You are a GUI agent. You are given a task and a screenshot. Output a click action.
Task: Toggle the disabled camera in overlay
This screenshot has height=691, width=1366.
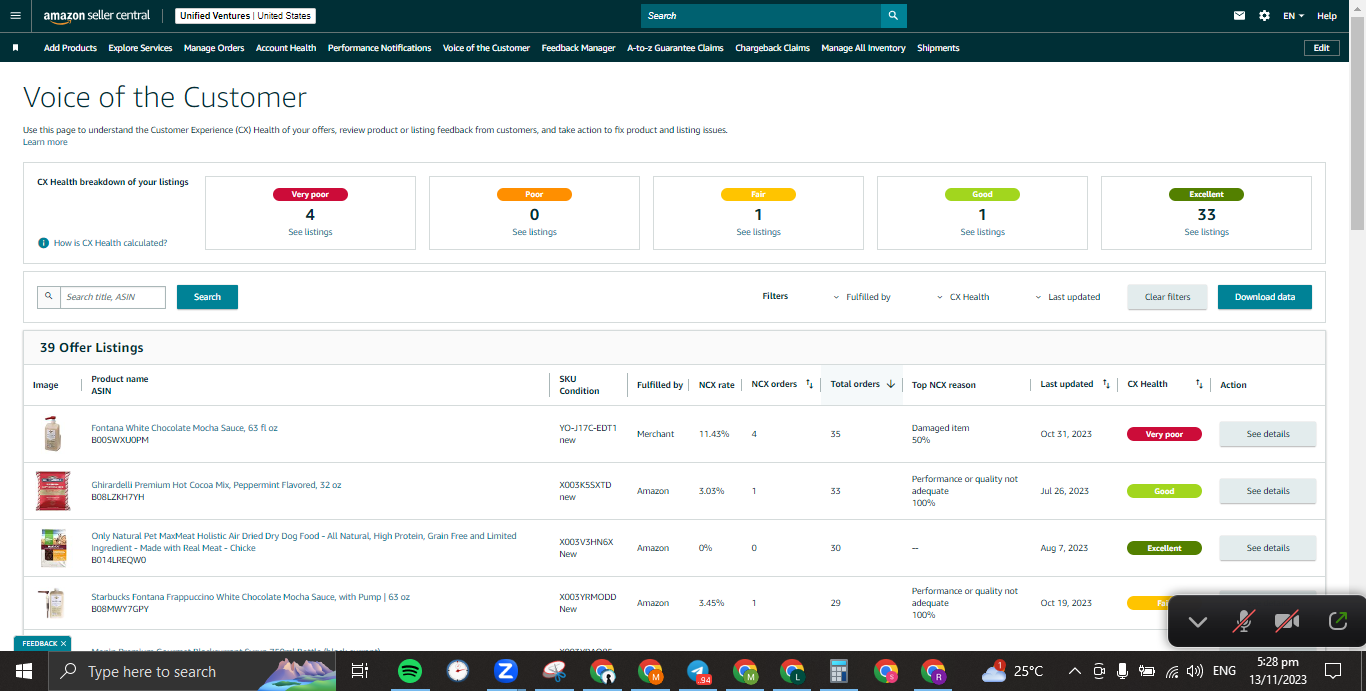pos(1287,622)
